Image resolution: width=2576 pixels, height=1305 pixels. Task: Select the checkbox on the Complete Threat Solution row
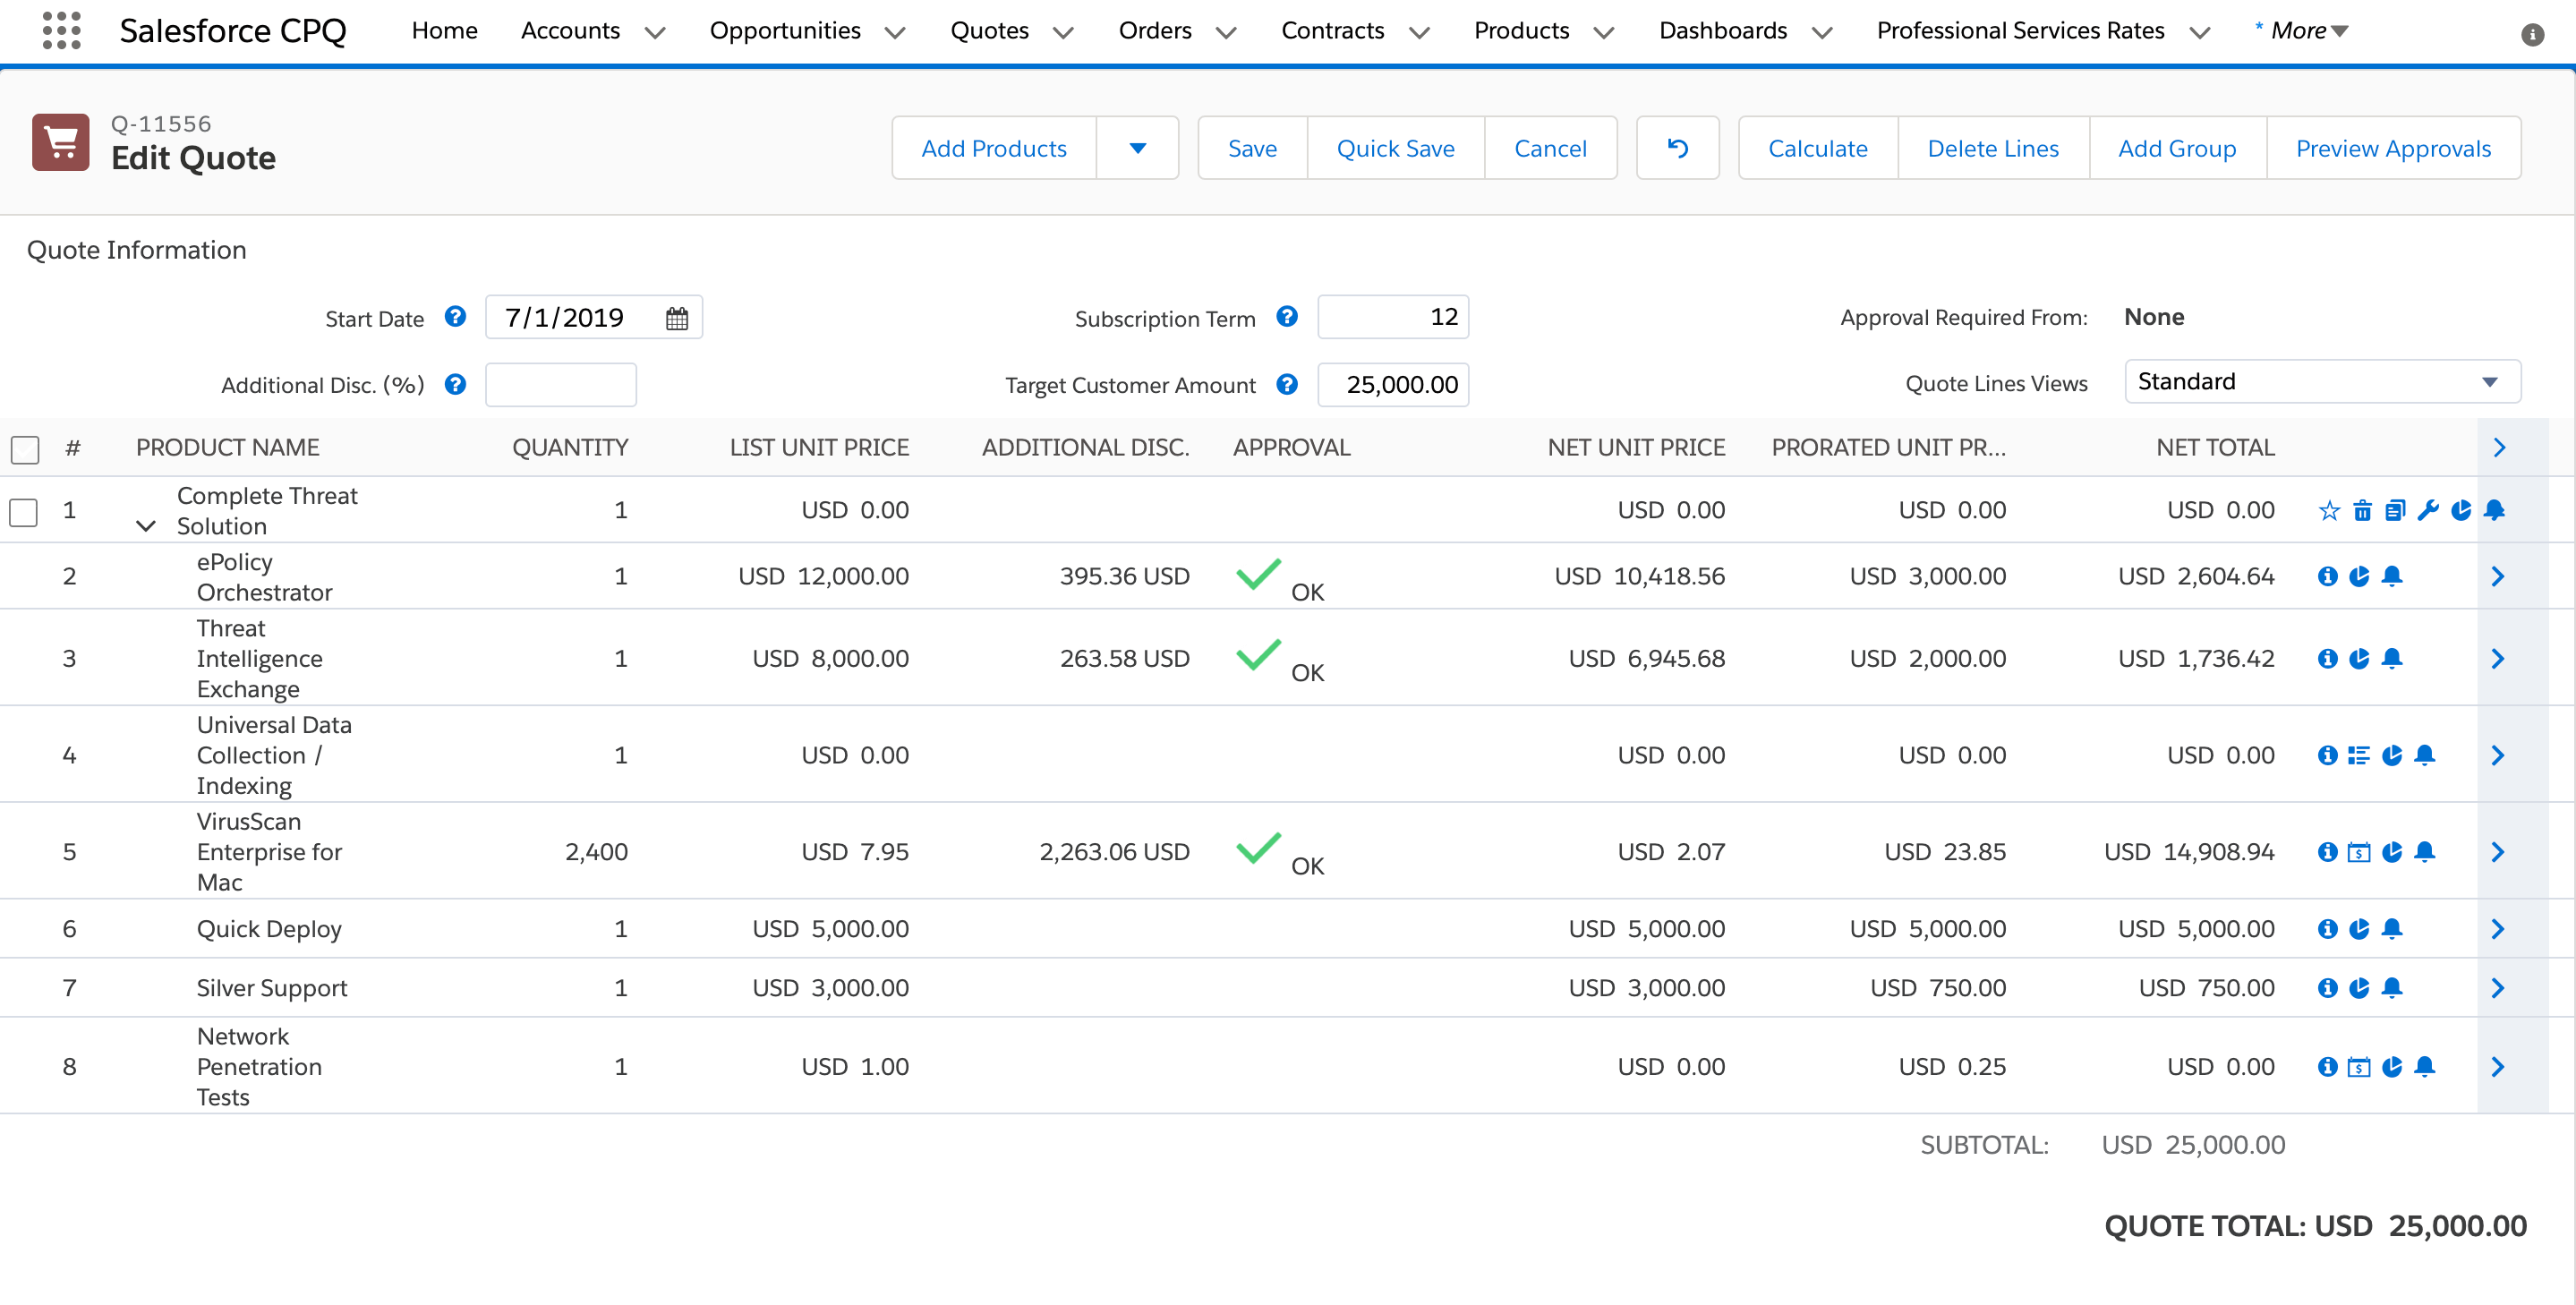pyautogui.click(x=23, y=511)
